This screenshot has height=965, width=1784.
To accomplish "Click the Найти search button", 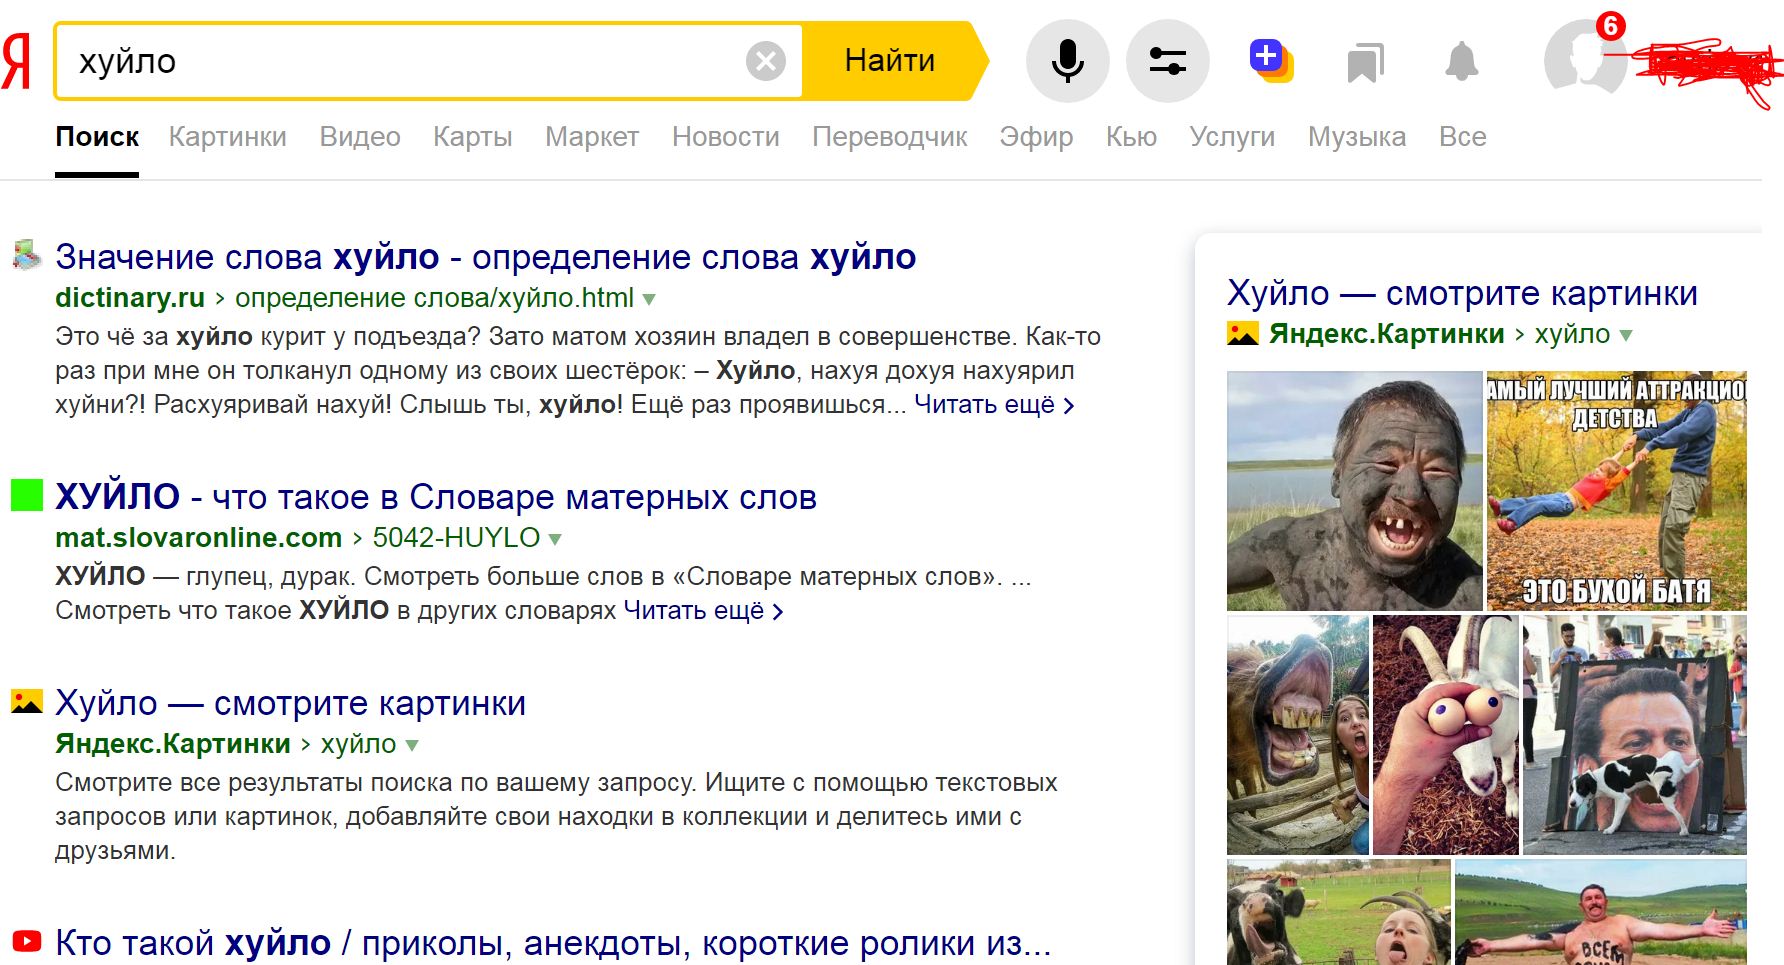I will [x=890, y=61].
